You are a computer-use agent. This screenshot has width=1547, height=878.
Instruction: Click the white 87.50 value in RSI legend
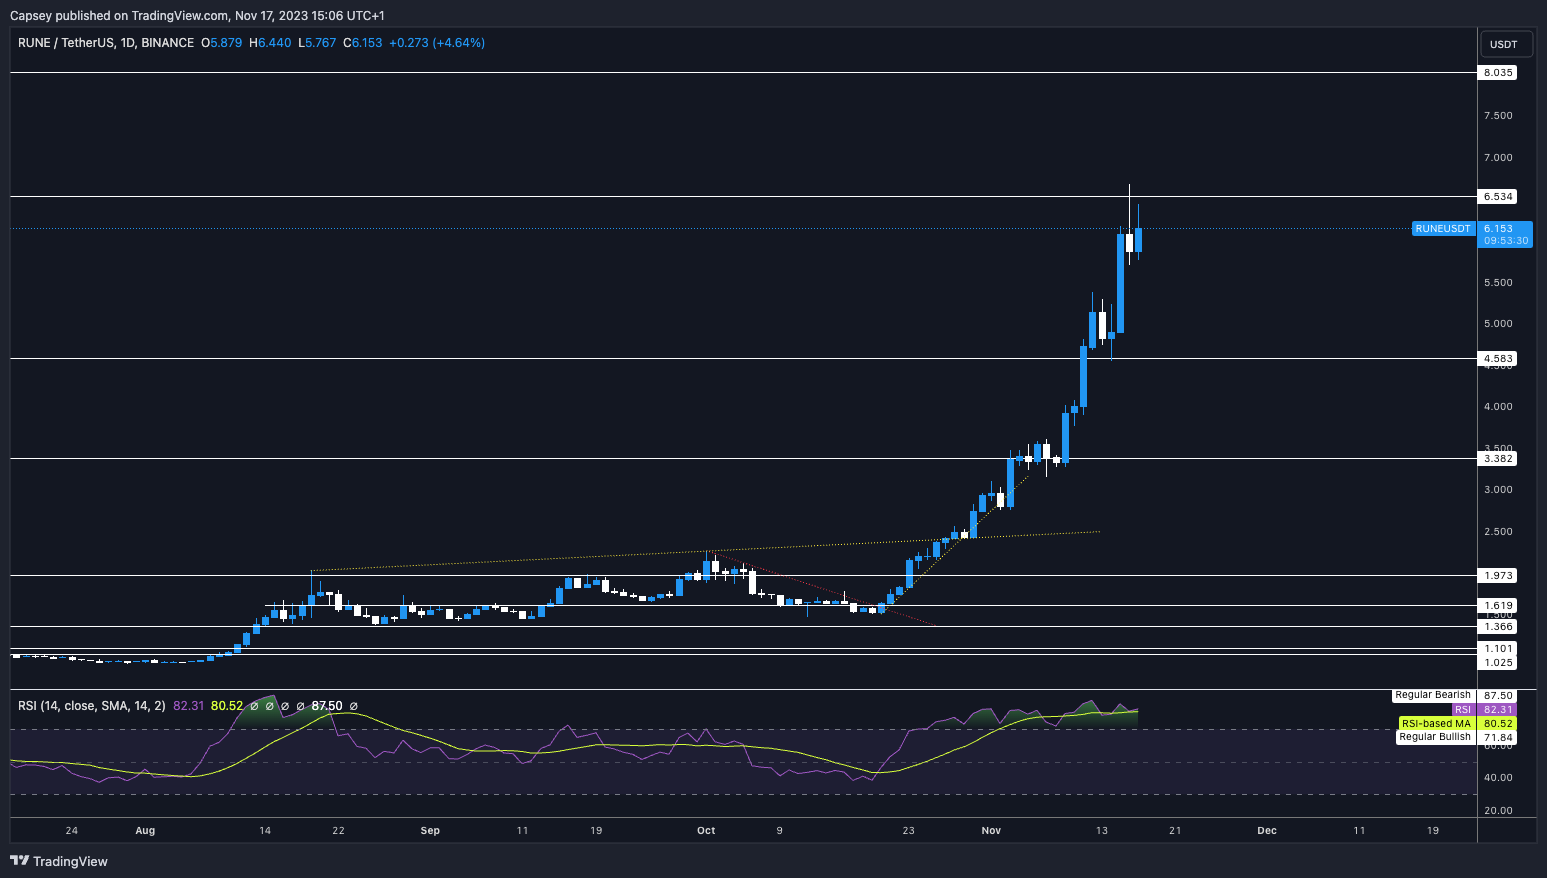[327, 706]
